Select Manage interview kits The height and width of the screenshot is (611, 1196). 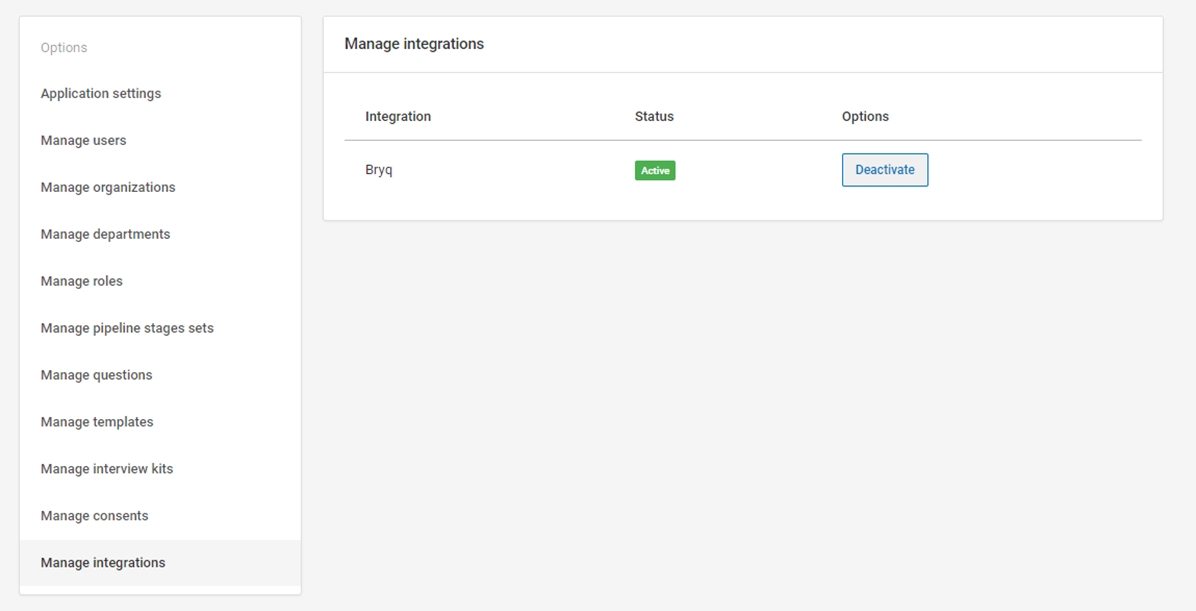pyautogui.click(x=107, y=469)
